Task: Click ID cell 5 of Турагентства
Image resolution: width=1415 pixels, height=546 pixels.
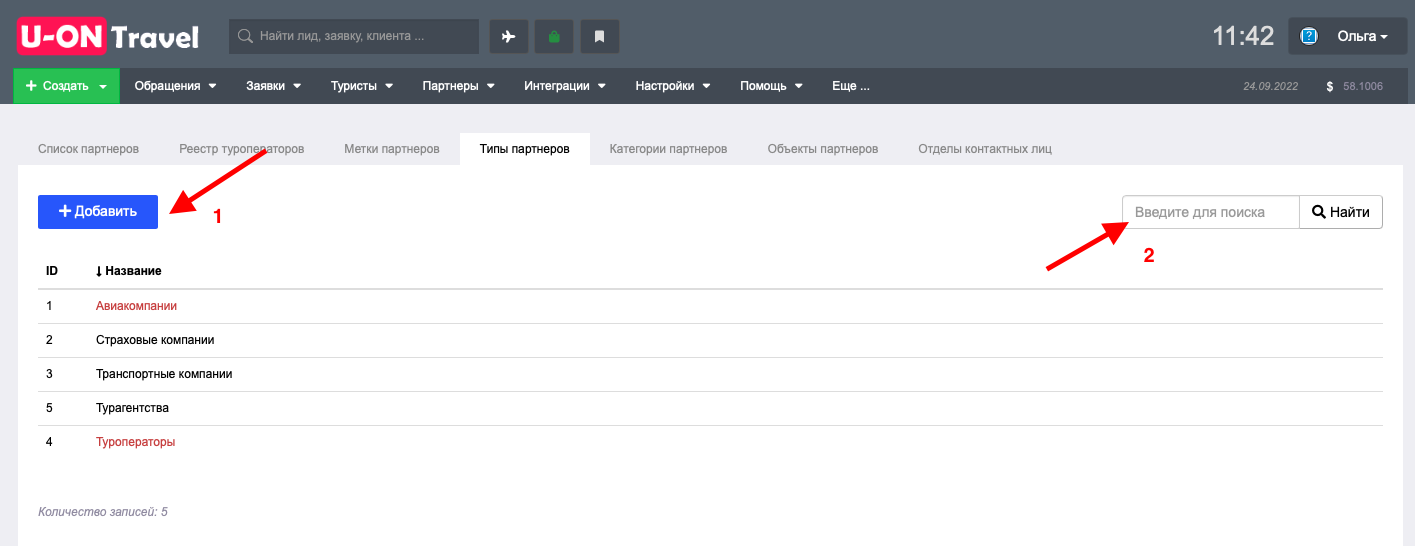Action: click(x=50, y=408)
